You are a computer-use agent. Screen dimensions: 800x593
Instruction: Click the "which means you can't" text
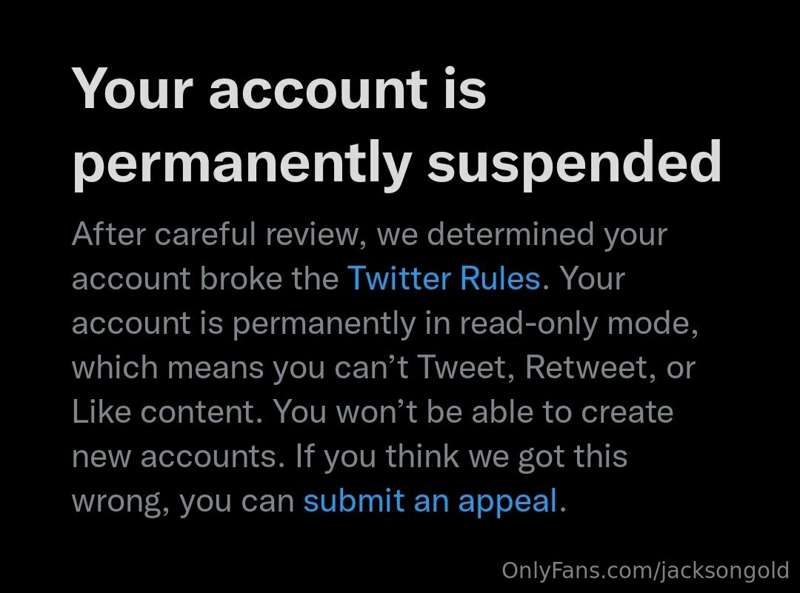(x=257, y=368)
